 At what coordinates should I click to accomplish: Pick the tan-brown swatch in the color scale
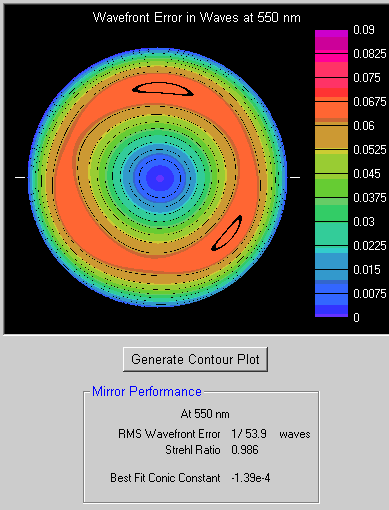(331, 137)
